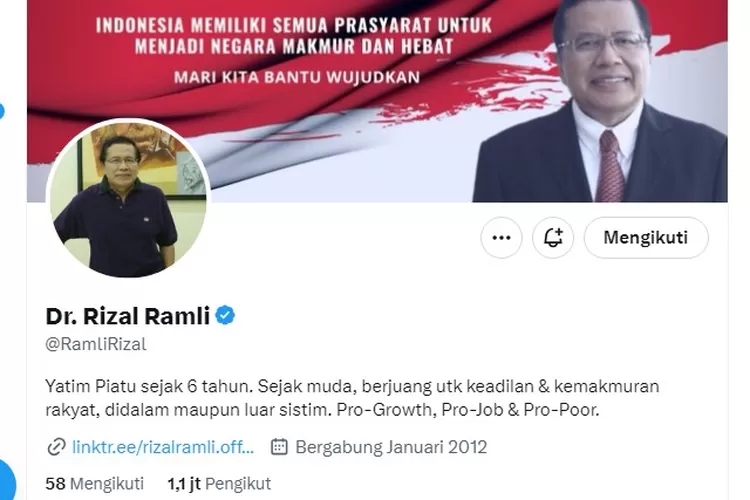Click the MARI KITA BANTU WUJUDKAN banner text
This screenshot has height=500, width=750.
tap(297, 77)
